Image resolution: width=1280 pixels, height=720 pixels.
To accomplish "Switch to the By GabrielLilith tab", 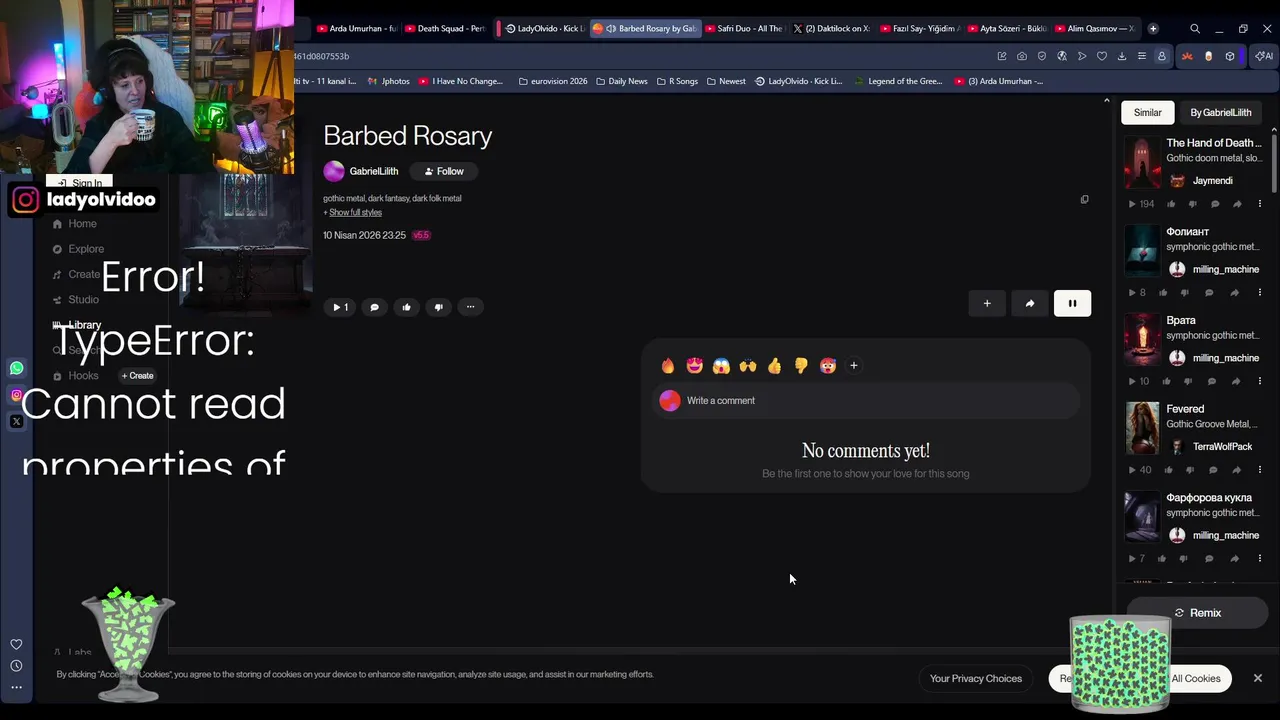I will click(x=1220, y=112).
